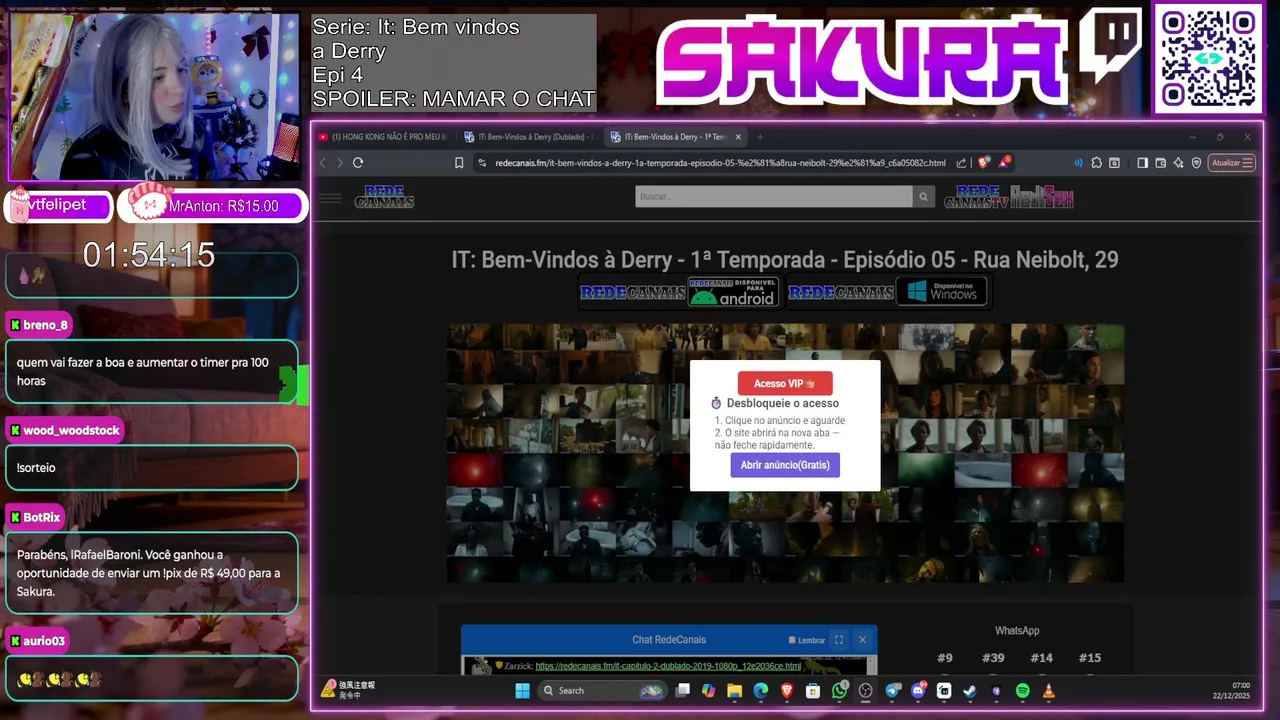Click the Atualizar update button
The width and height of the screenshot is (1280, 720).
(x=1225, y=163)
